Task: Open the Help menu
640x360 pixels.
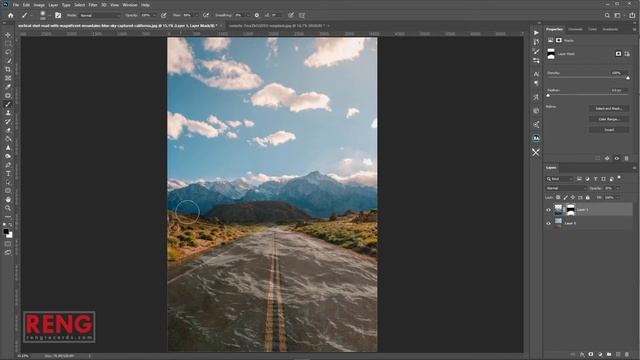Action: pyautogui.click(x=145, y=5)
